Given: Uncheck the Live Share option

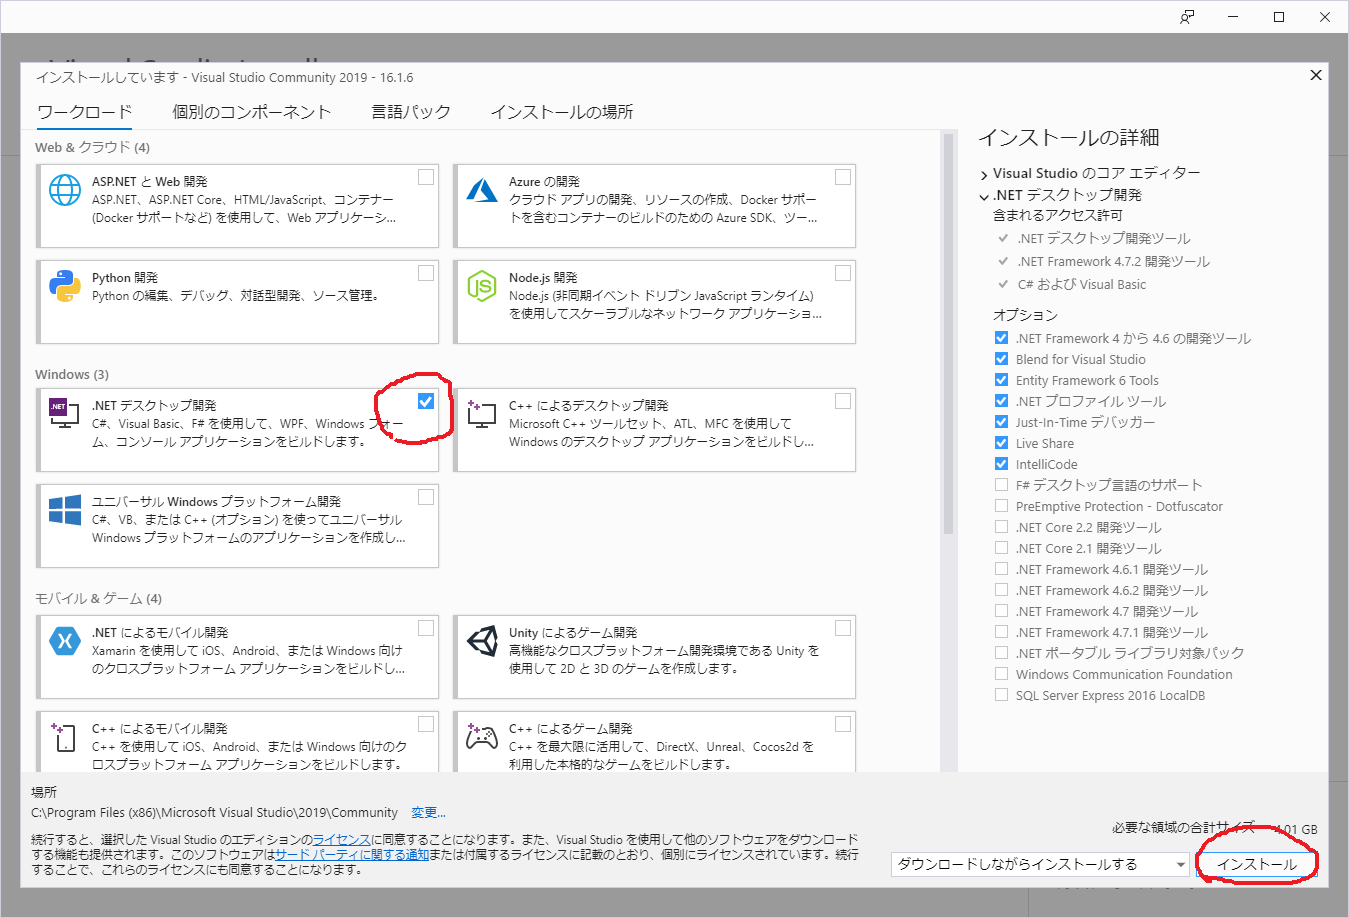Looking at the screenshot, I should click(x=1001, y=443).
